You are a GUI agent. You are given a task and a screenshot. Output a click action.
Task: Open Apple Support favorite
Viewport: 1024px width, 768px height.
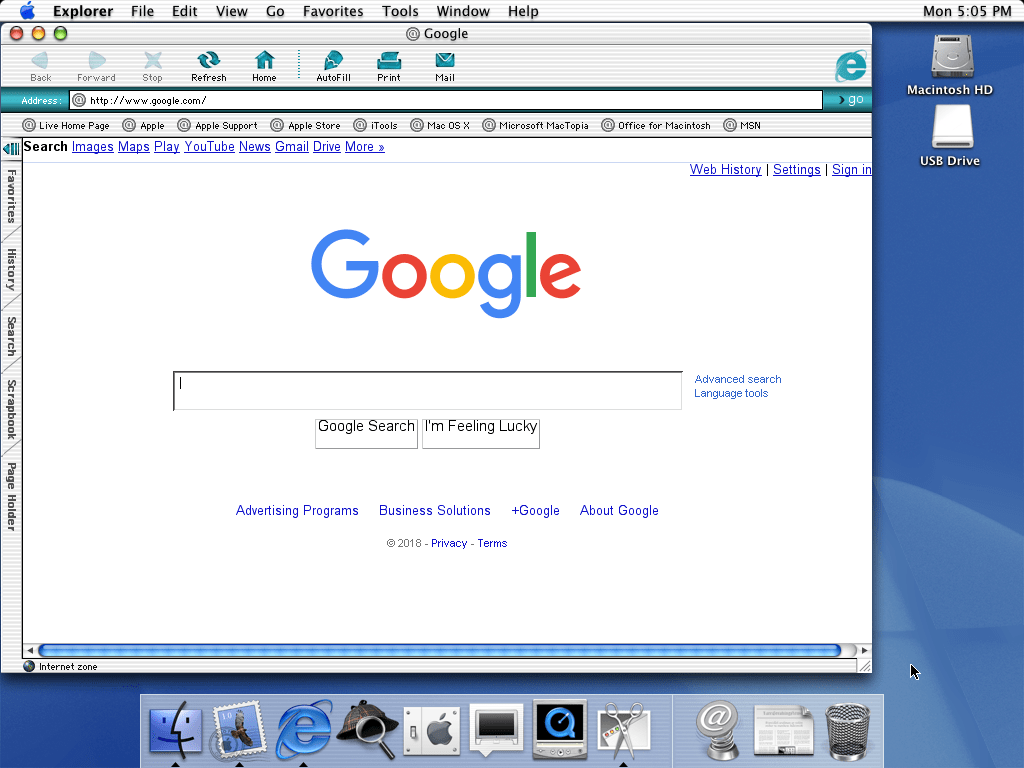pyautogui.click(x=218, y=125)
